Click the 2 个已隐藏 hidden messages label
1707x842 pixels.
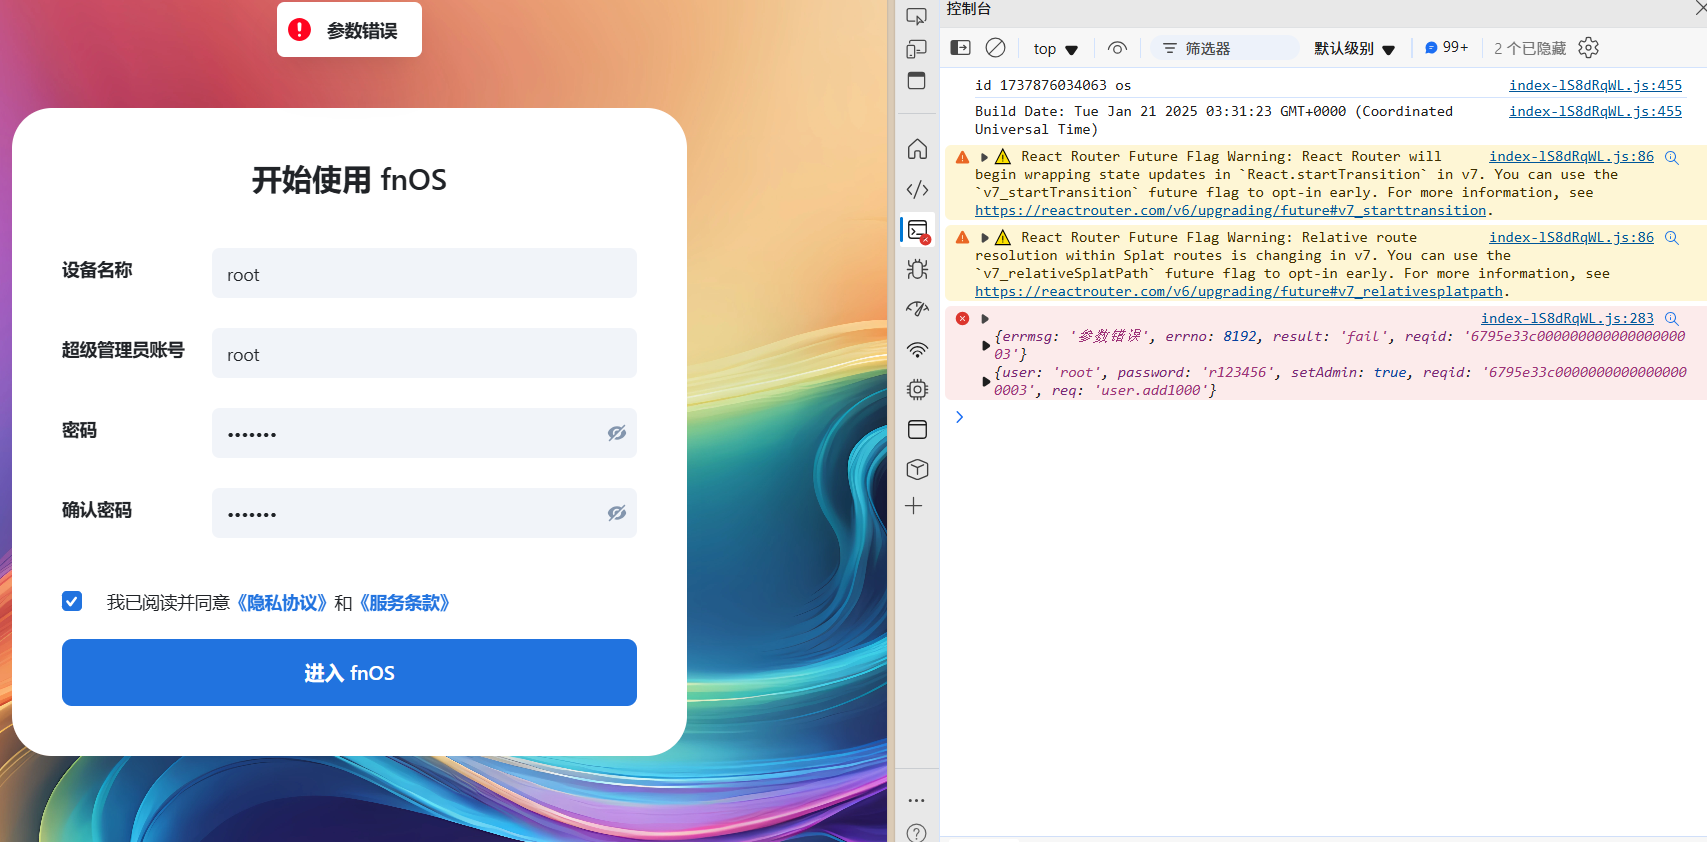[1529, 48]
